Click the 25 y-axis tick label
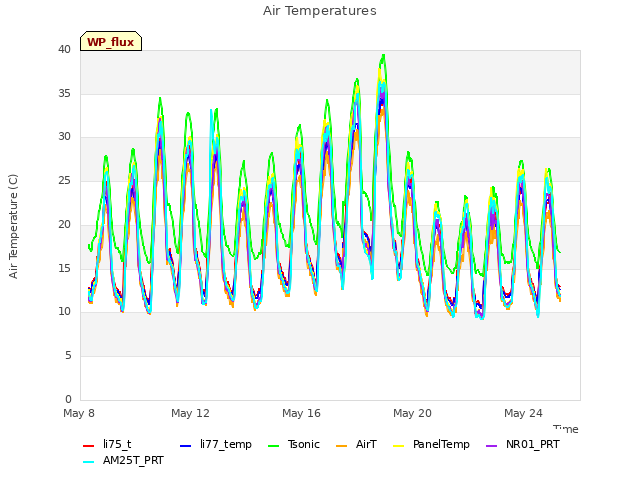The image size is (640, 480). (x=64, y=181)
